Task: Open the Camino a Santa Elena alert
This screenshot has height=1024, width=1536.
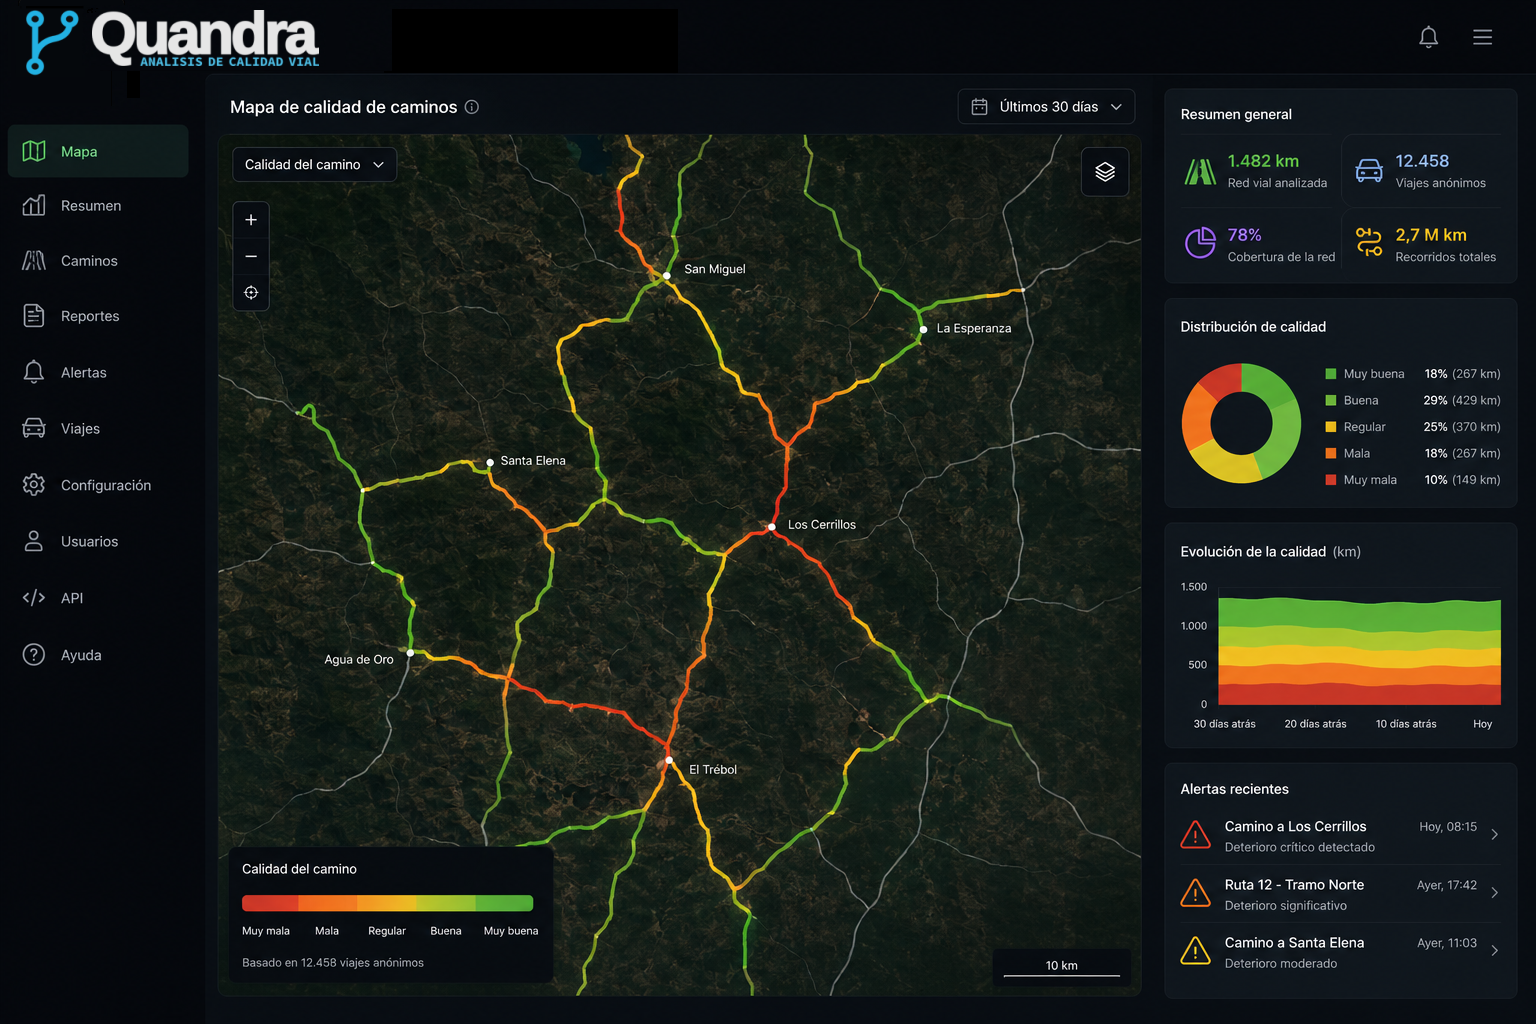Action: pyautogui.click(x=1340, y=952)
